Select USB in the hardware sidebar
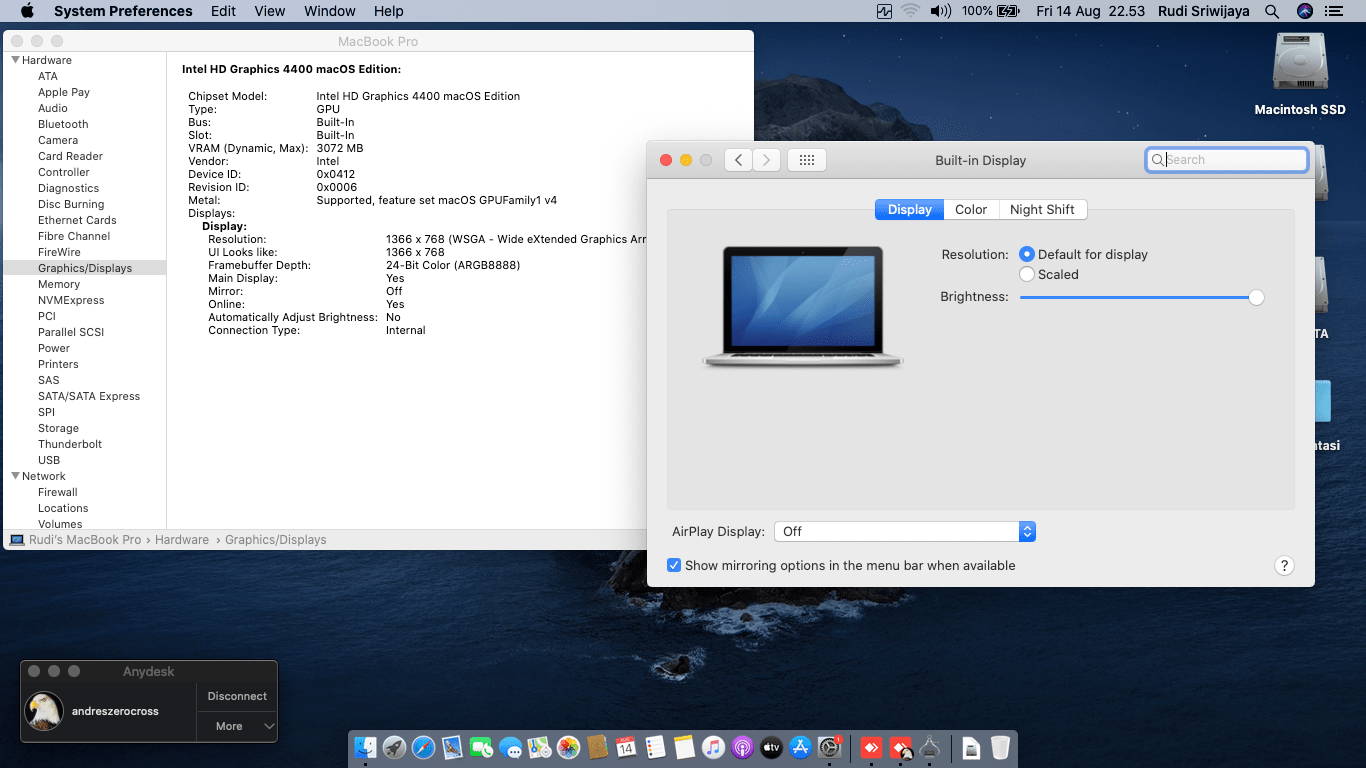Viewport: 1366px width, 768px height. [49, 460]
